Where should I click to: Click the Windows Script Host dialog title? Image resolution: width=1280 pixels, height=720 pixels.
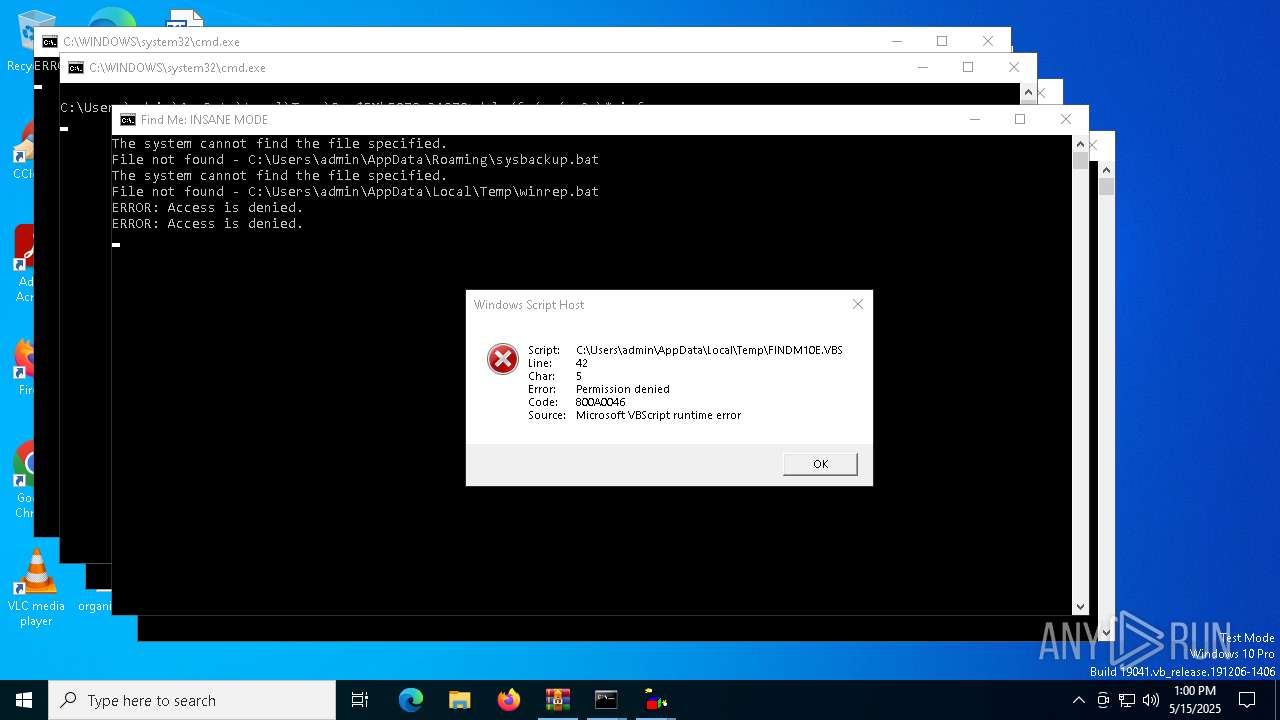pyautogui.click(x=529, y=305)
